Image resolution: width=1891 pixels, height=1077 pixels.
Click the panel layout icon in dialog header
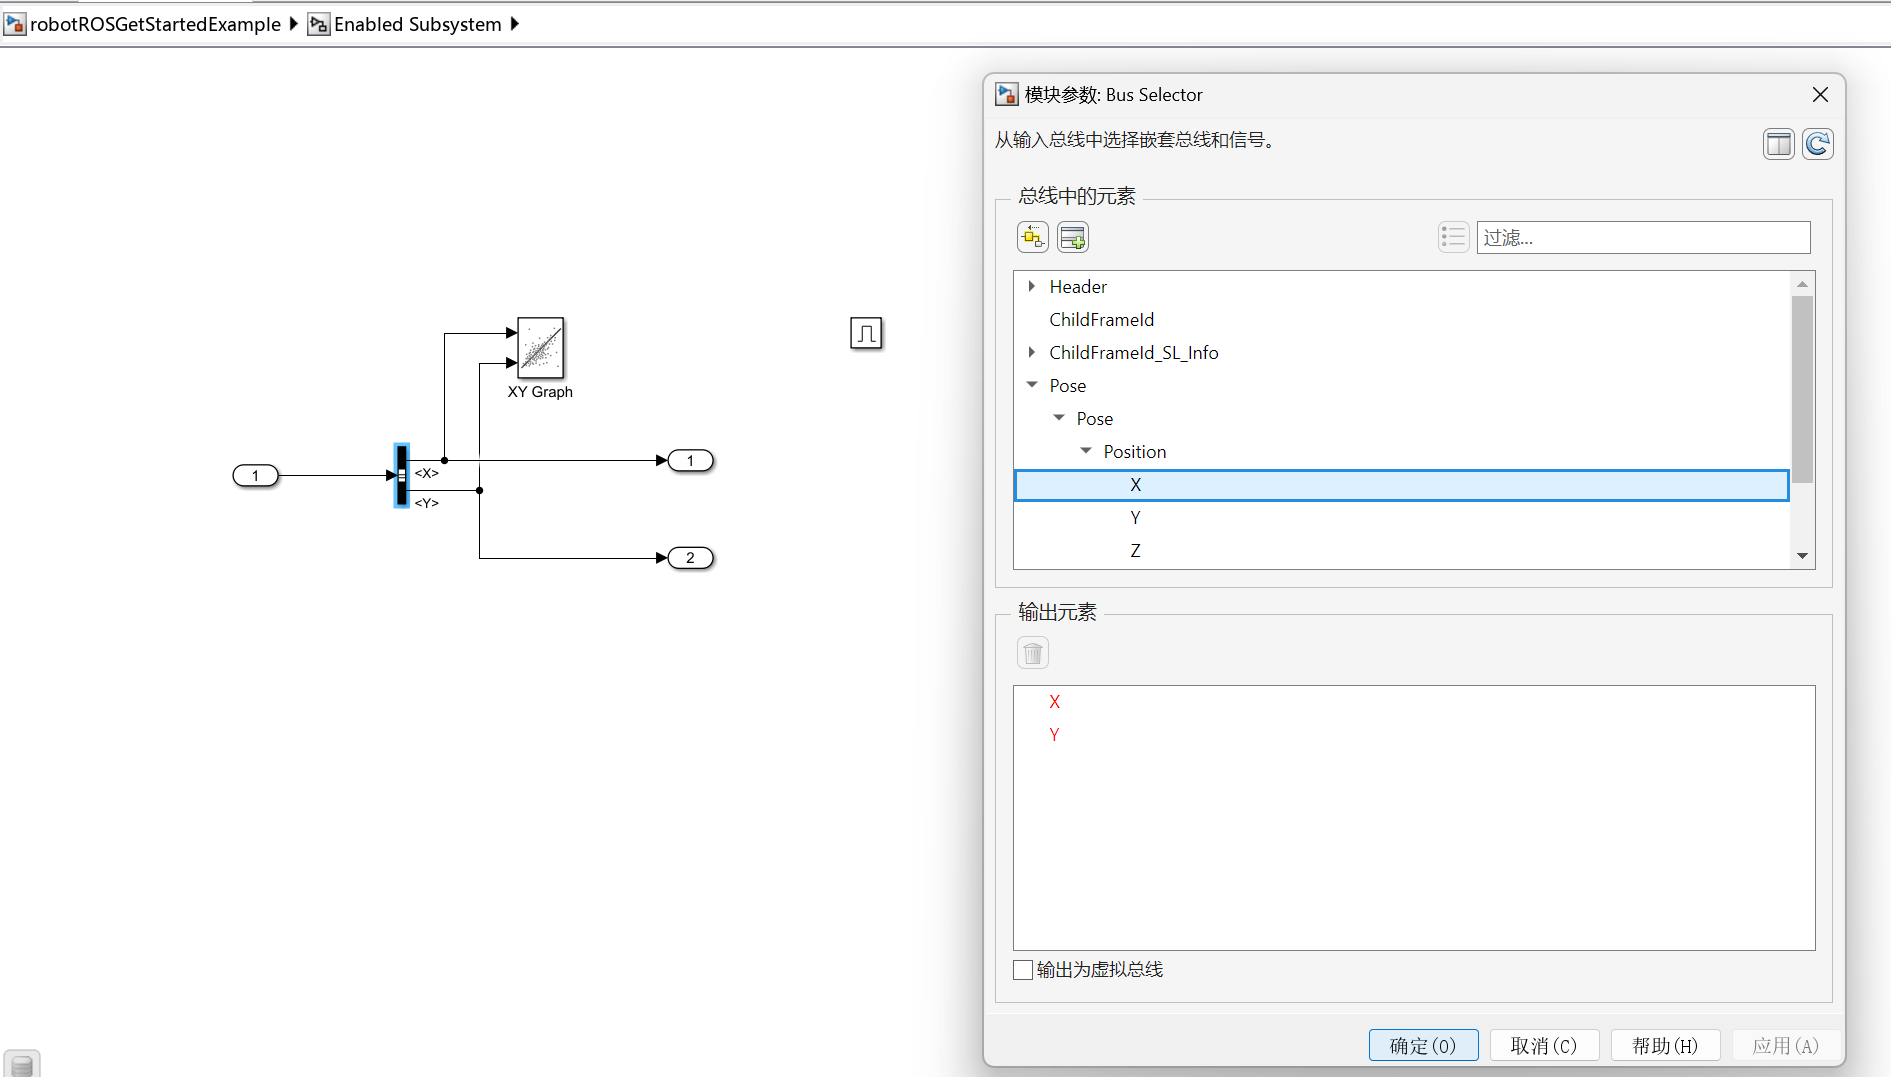point(1779,144)
